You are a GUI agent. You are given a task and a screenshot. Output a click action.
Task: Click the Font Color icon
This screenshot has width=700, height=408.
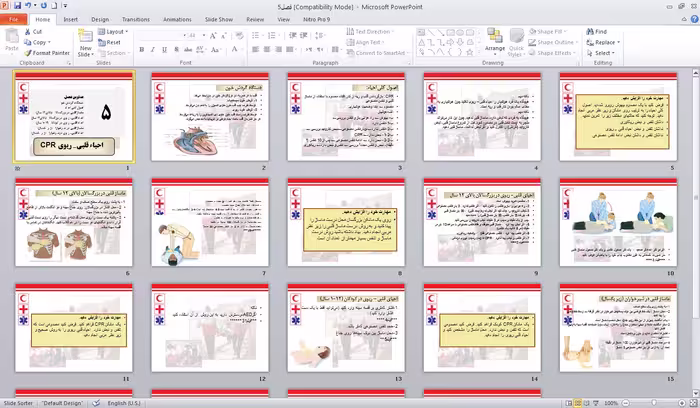coord(234,49)
